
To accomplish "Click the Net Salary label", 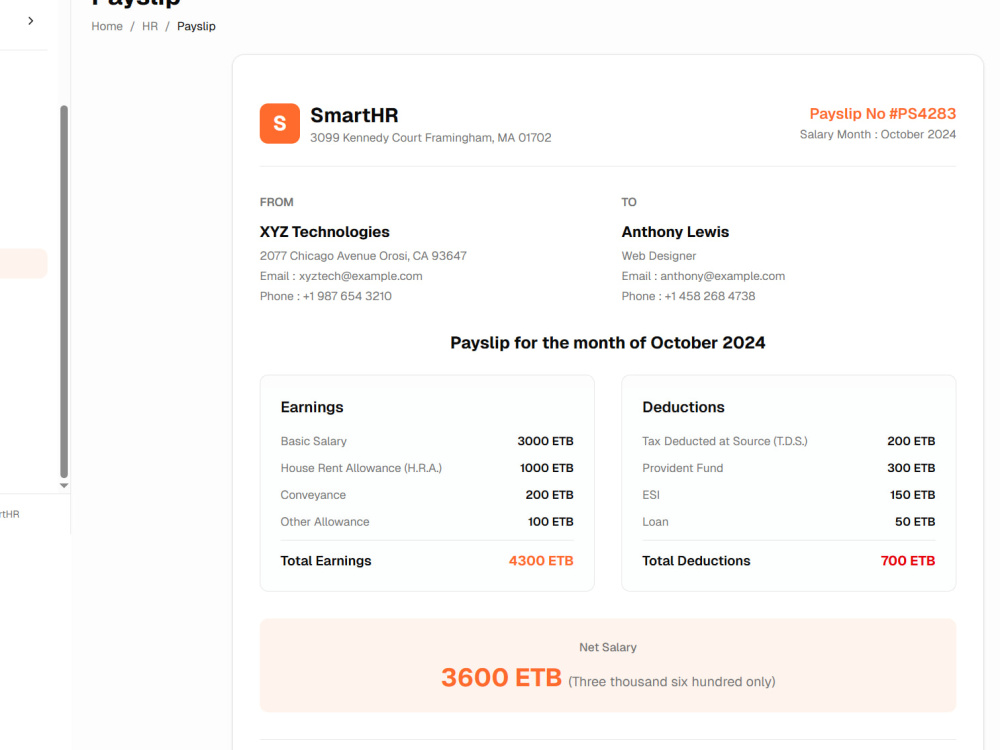I will coord(608,647).
